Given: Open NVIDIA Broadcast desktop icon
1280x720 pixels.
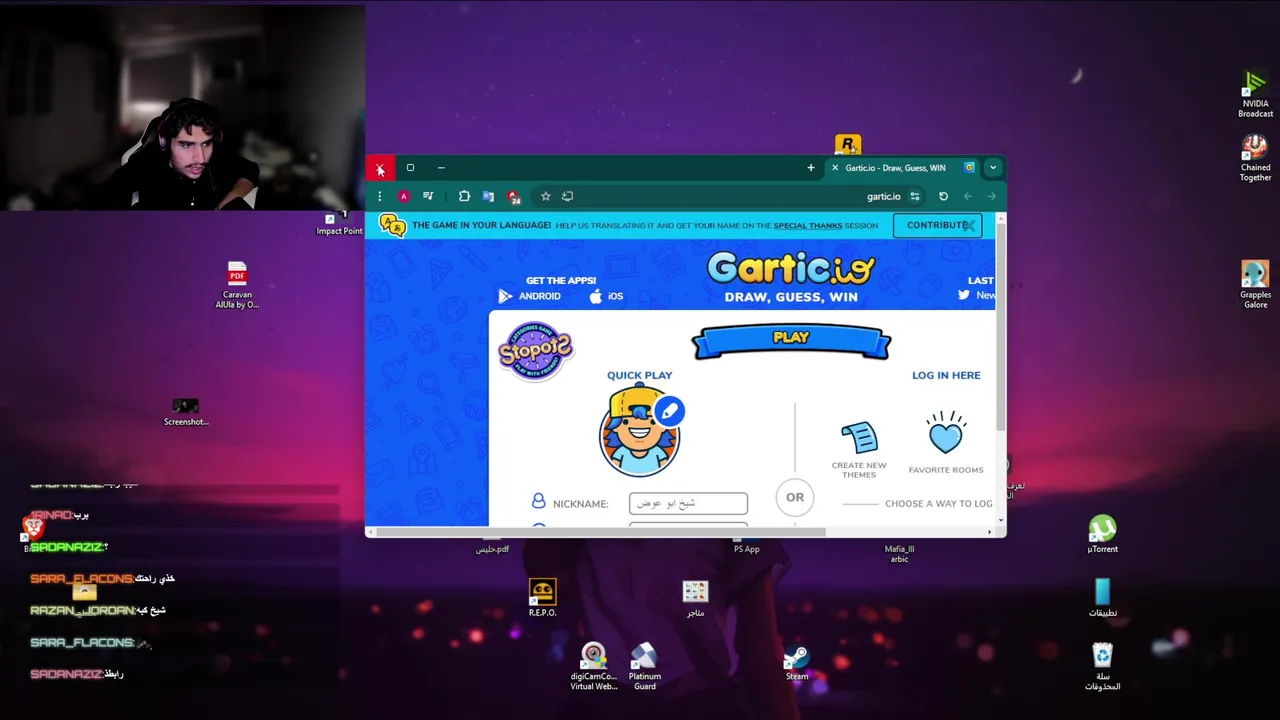Looking at the screenshot, I should point(1255,94).
